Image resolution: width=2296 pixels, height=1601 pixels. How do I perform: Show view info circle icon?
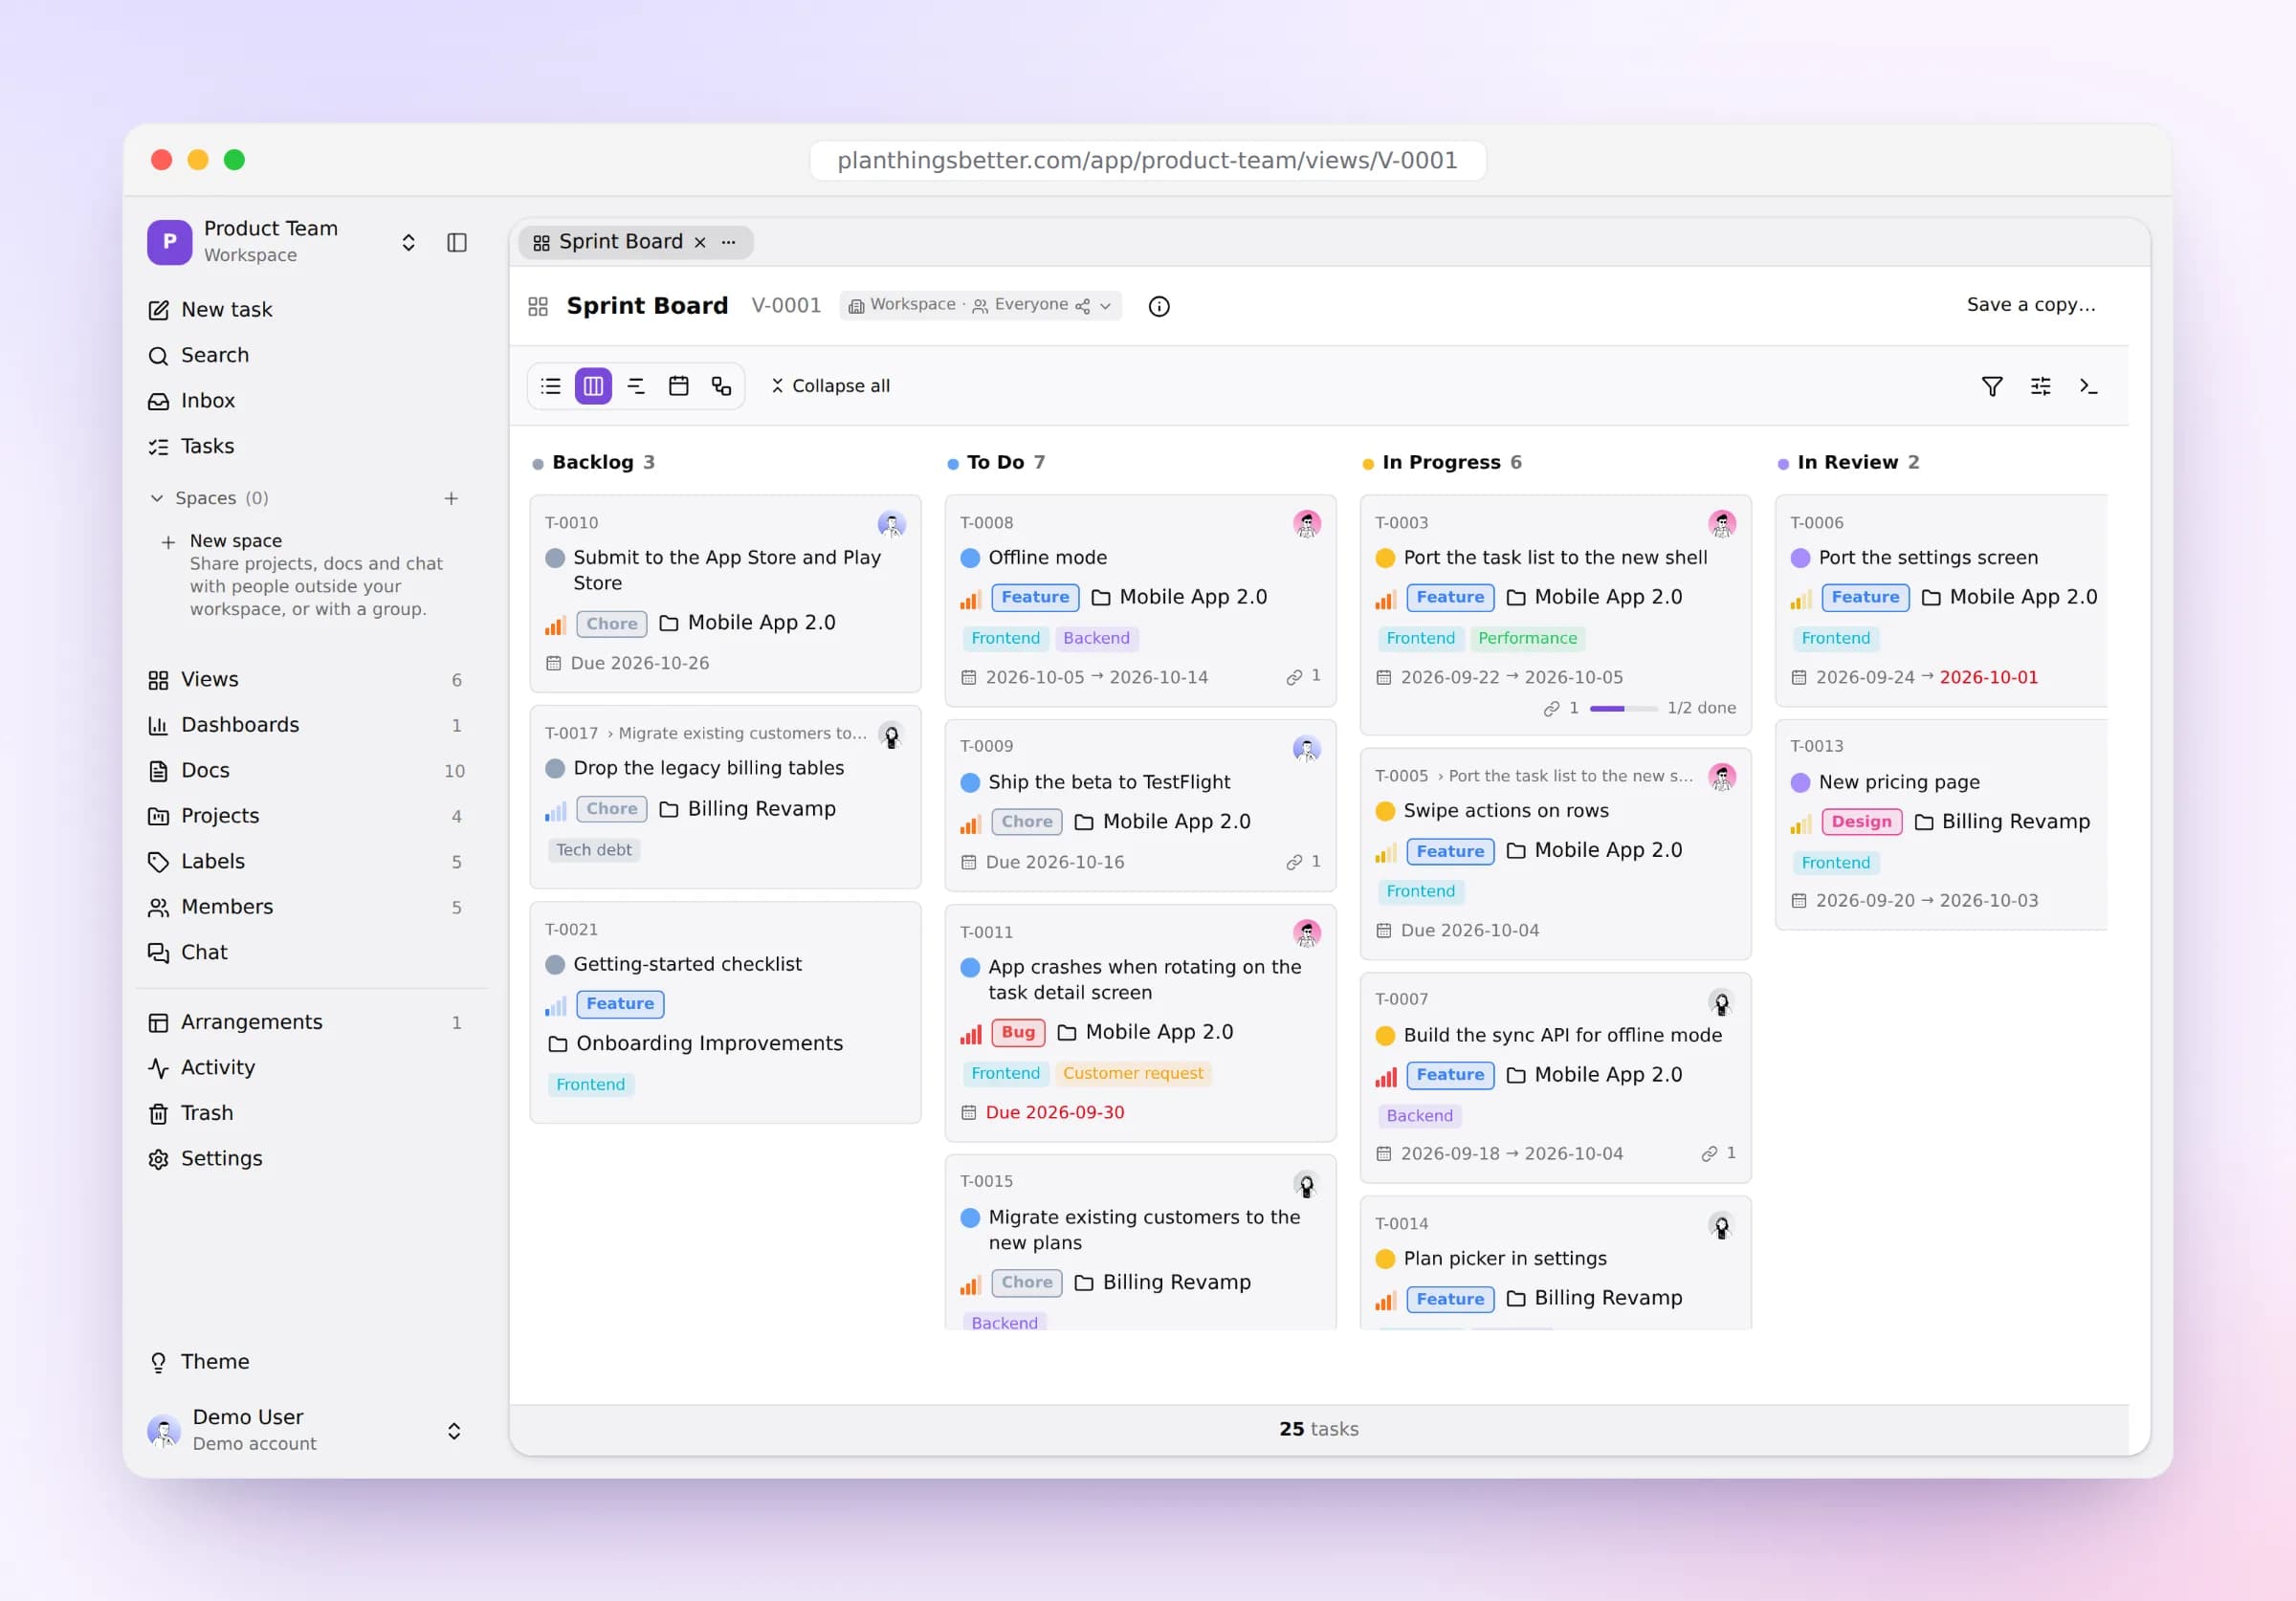click(x=1159, y=306)
